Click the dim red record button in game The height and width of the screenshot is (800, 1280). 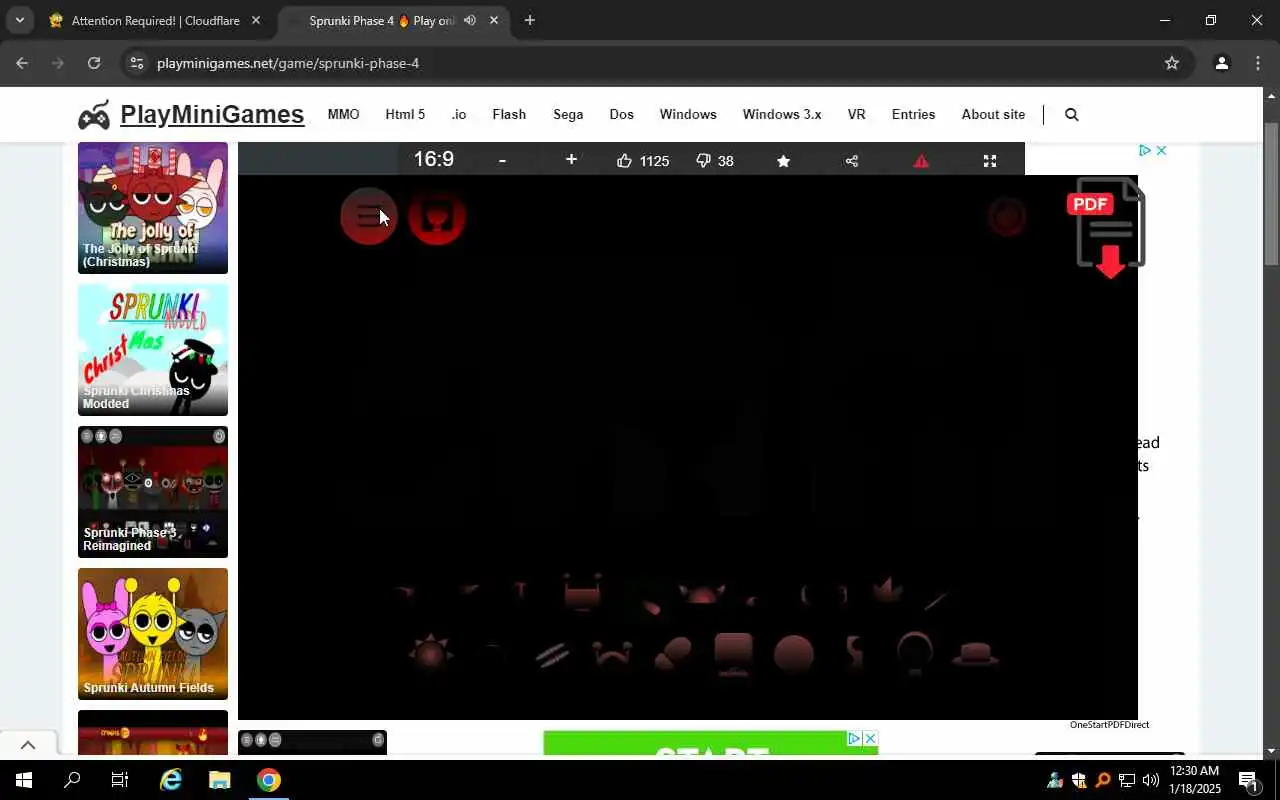[x=1007, y=217]
